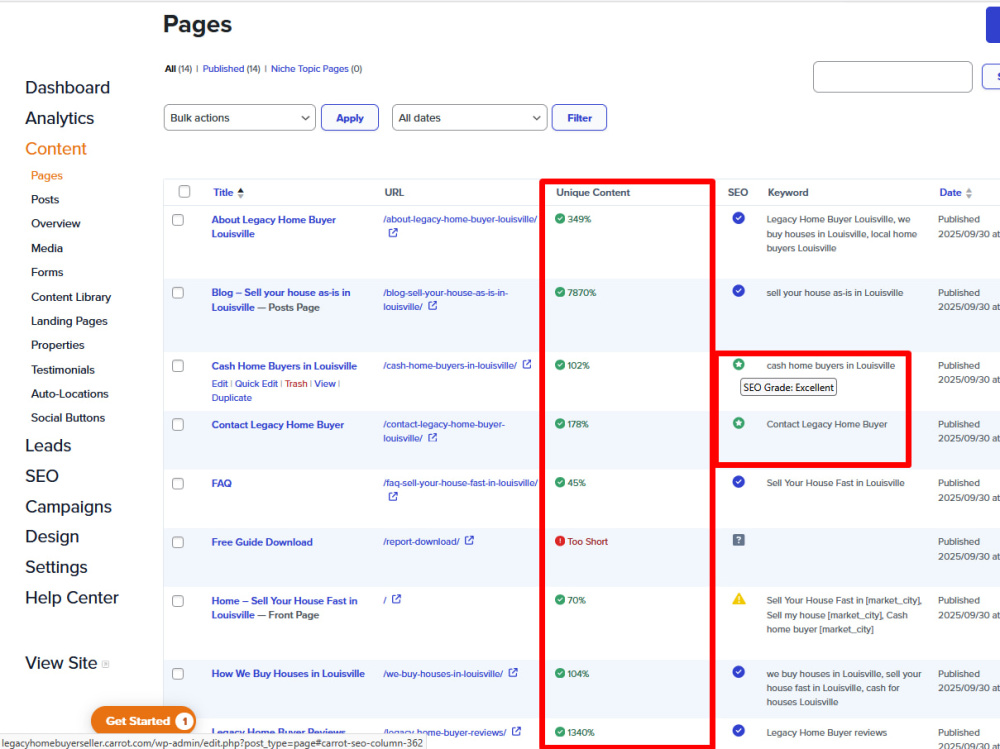
Task: Click Quick Edit under Cash Home Buyers
Action: 256,383
